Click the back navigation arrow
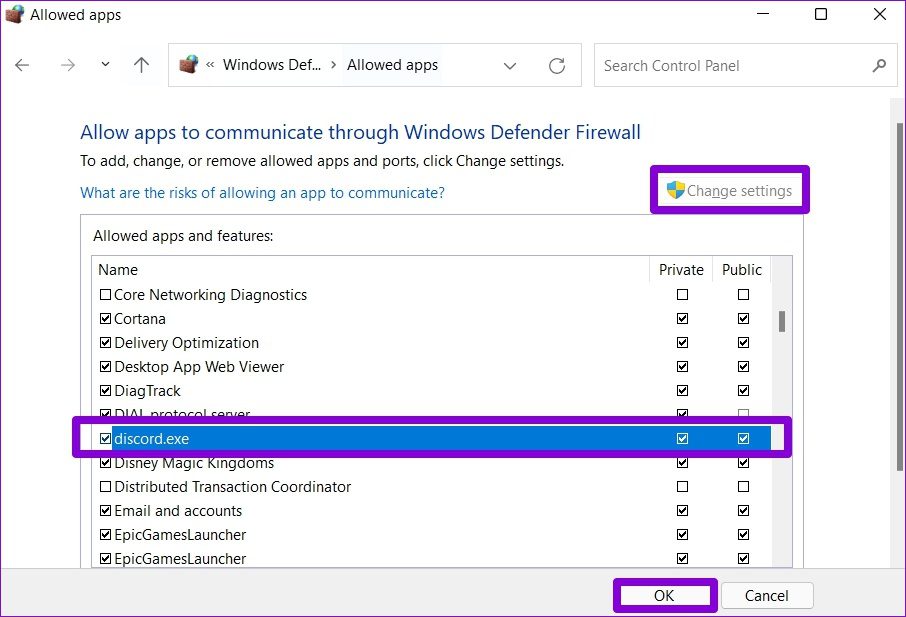Viewport: 906px width, 617px height. pyautogui.click(x=21, y=65)
